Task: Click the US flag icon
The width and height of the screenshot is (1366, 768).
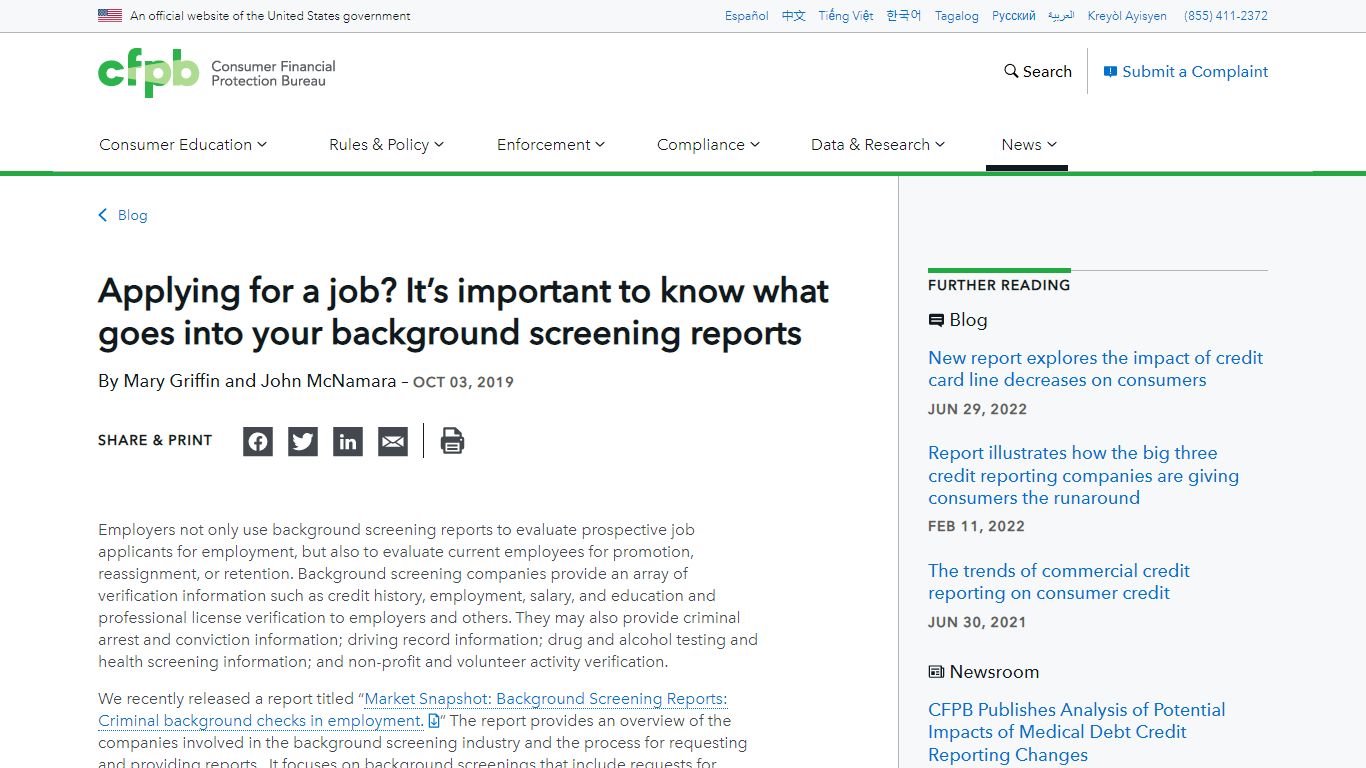Action: (110, 15)
